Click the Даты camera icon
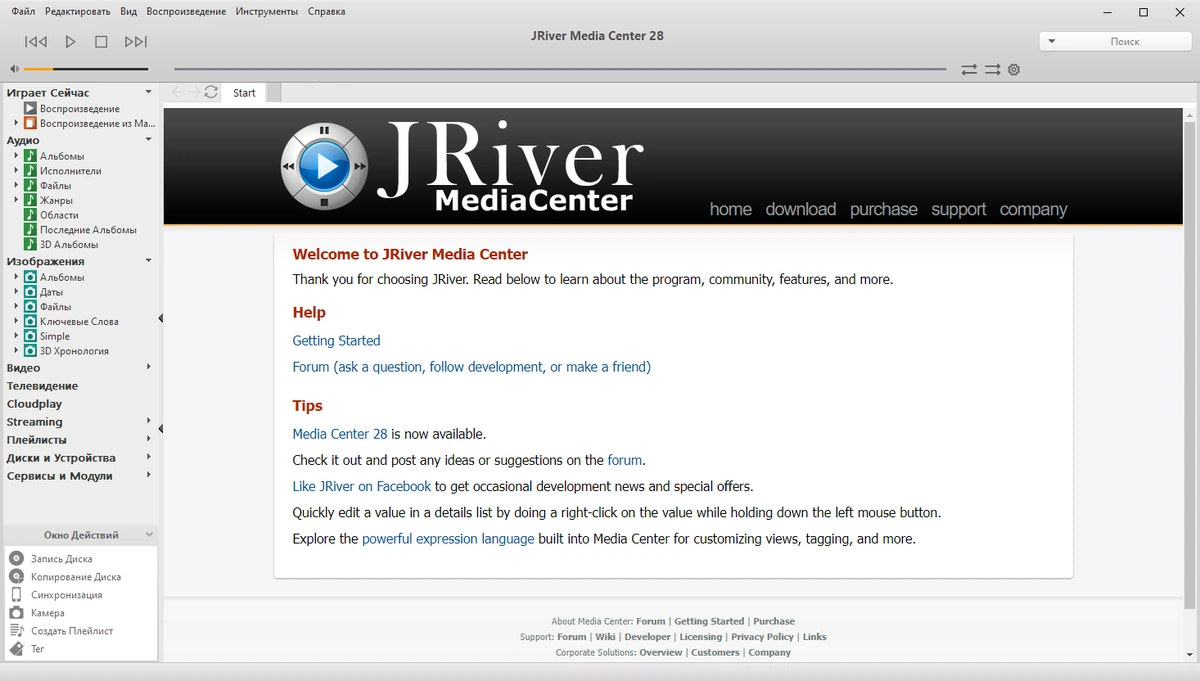 tap(31, 292)
